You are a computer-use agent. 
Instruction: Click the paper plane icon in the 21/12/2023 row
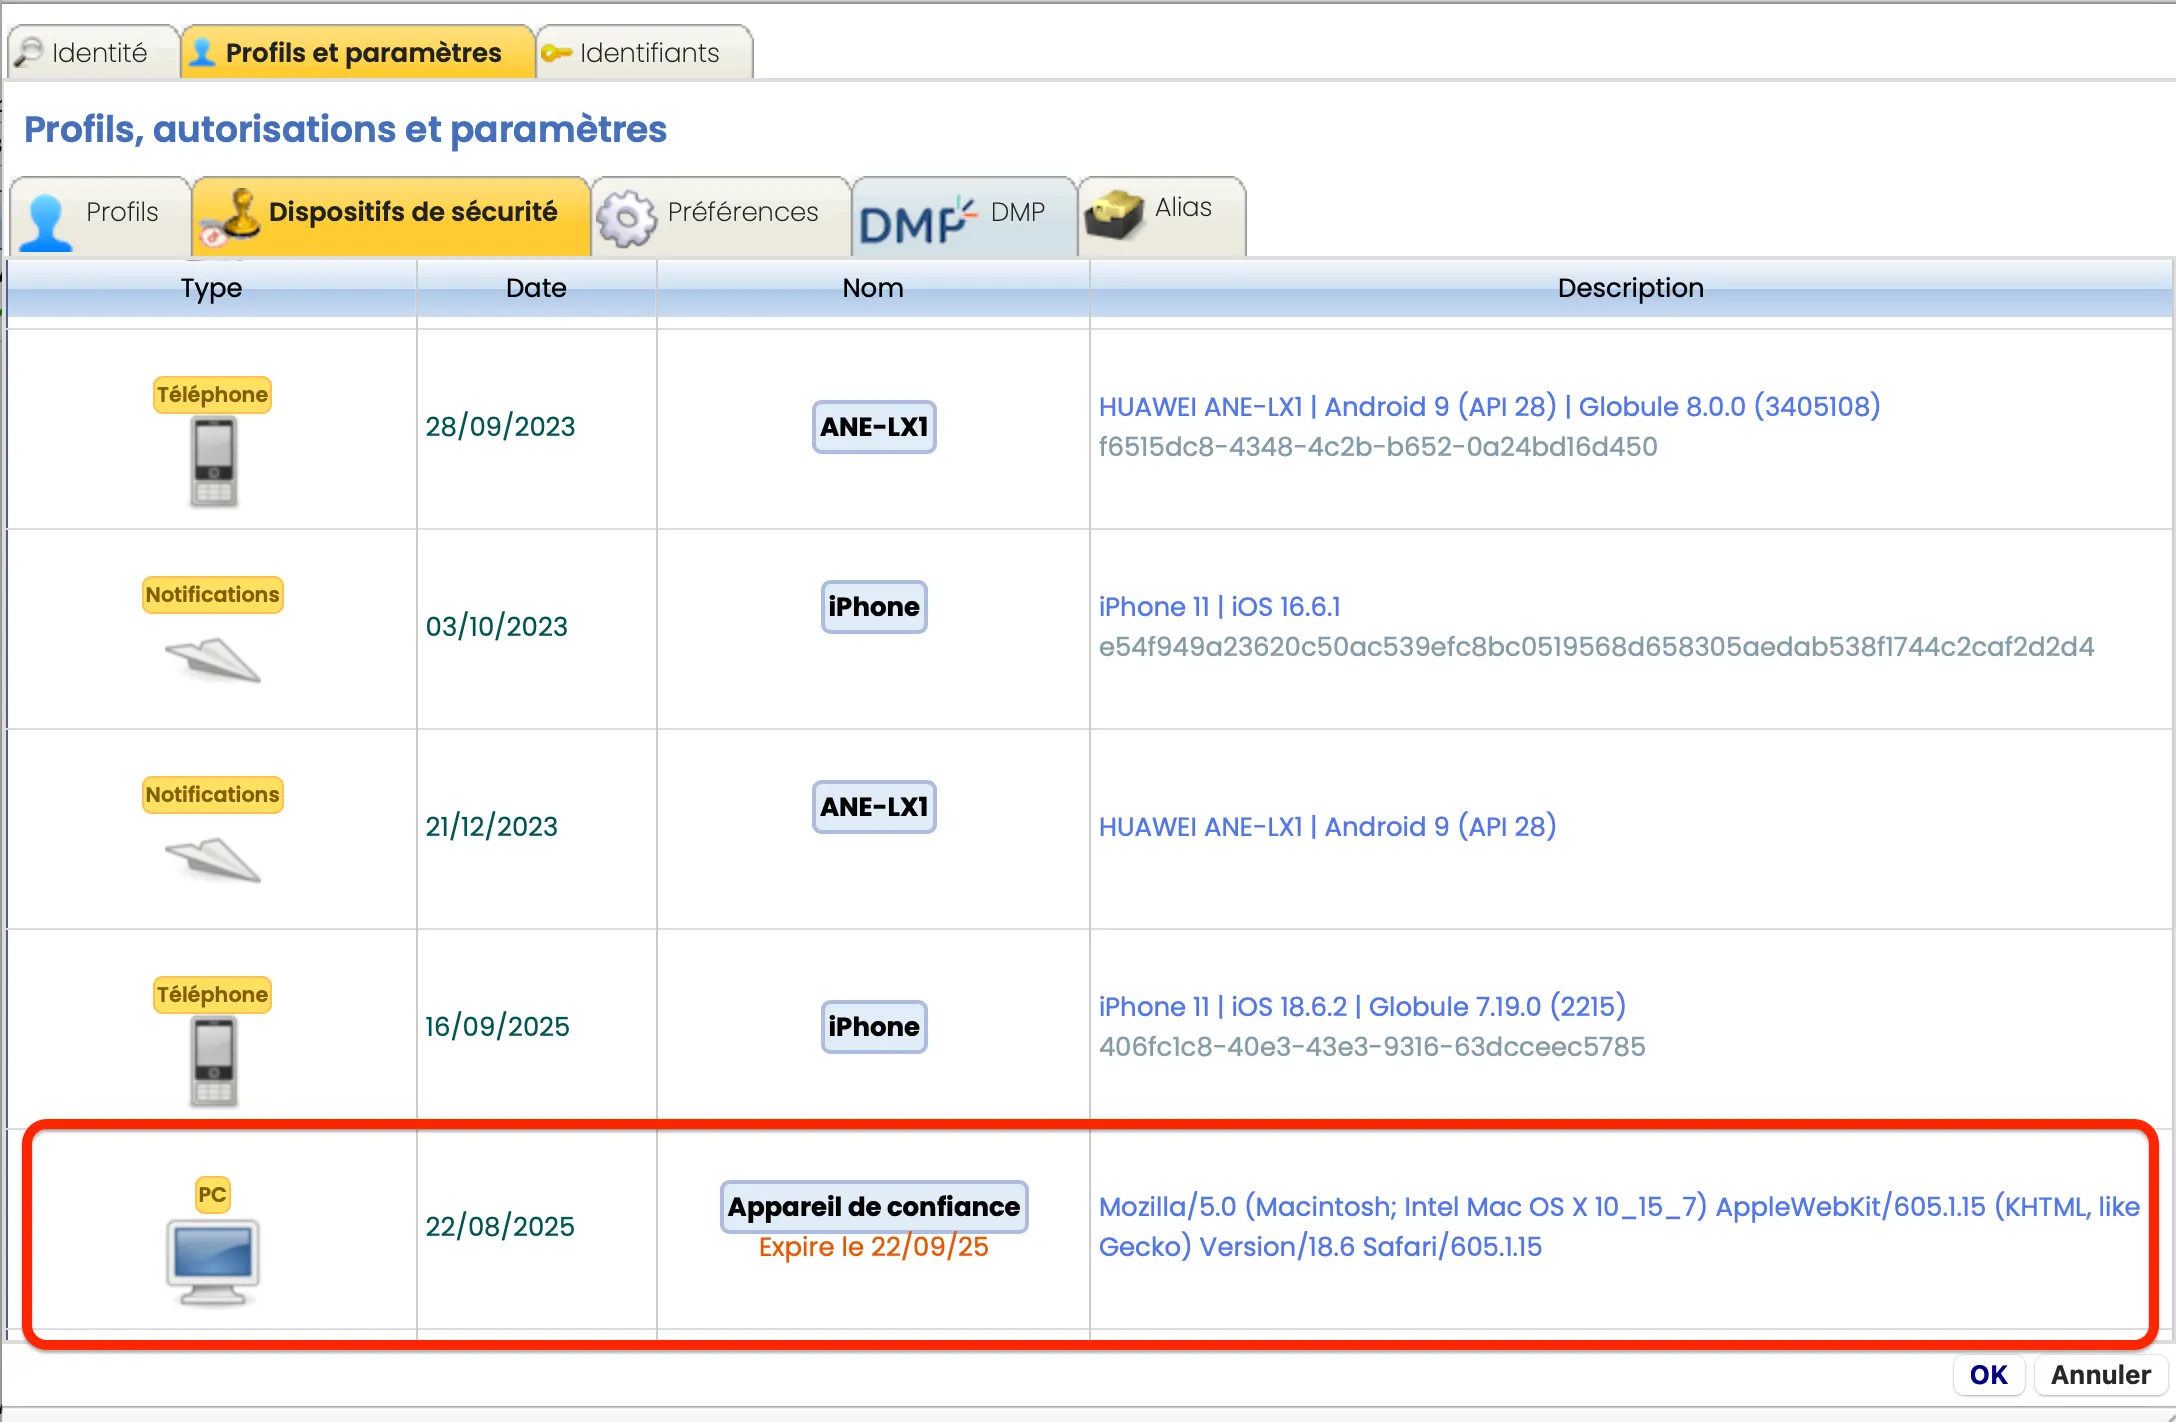(x=212, y=860)
